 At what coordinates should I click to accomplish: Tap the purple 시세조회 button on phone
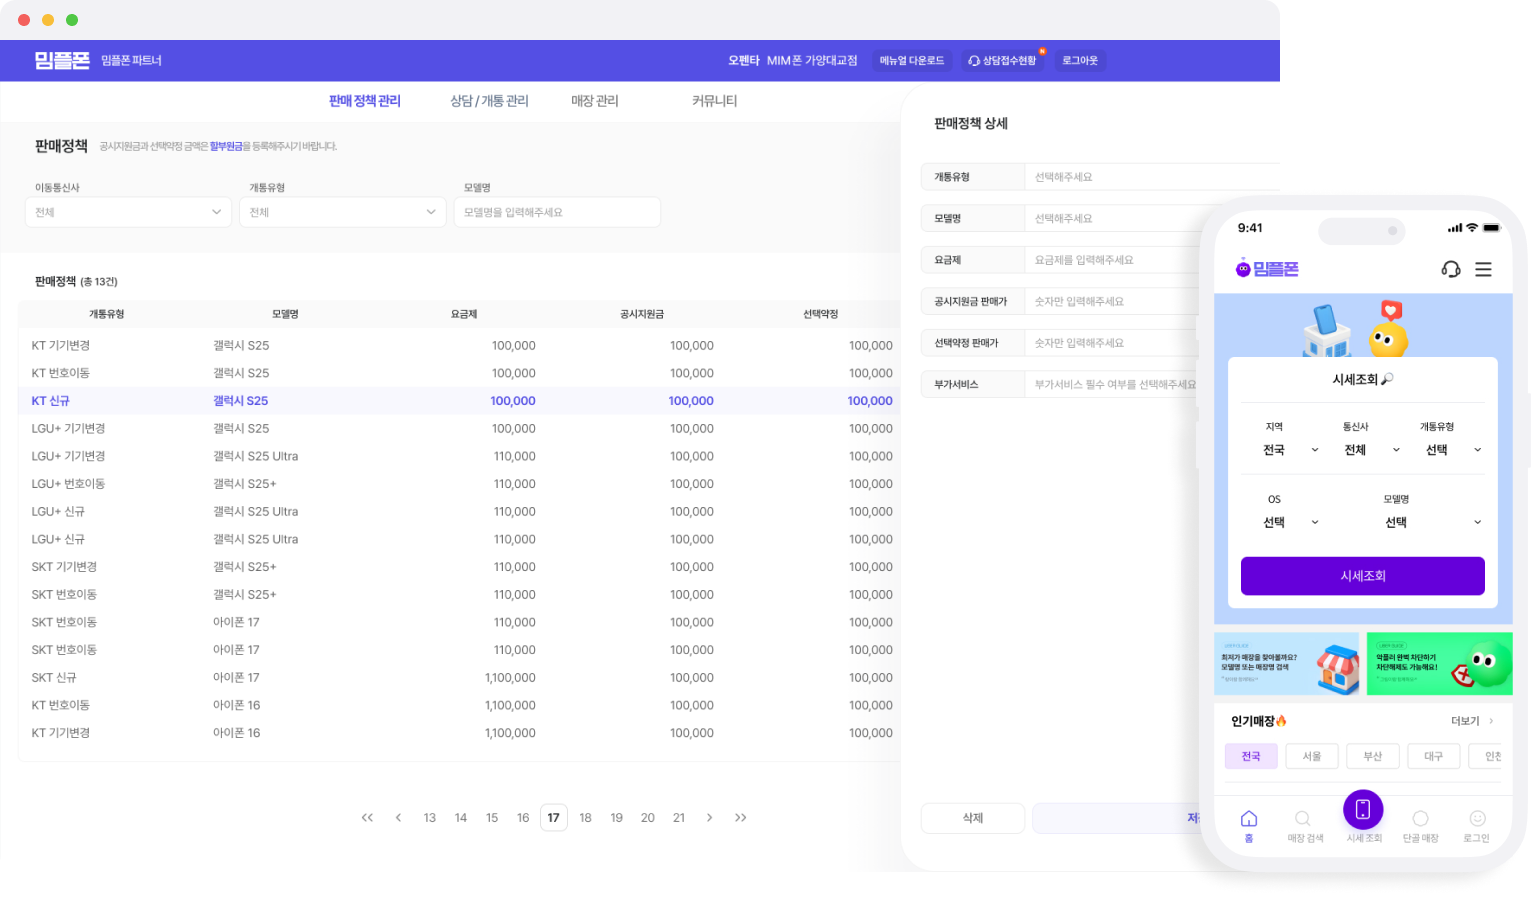pyautogui.click(x=1363, y=576)
